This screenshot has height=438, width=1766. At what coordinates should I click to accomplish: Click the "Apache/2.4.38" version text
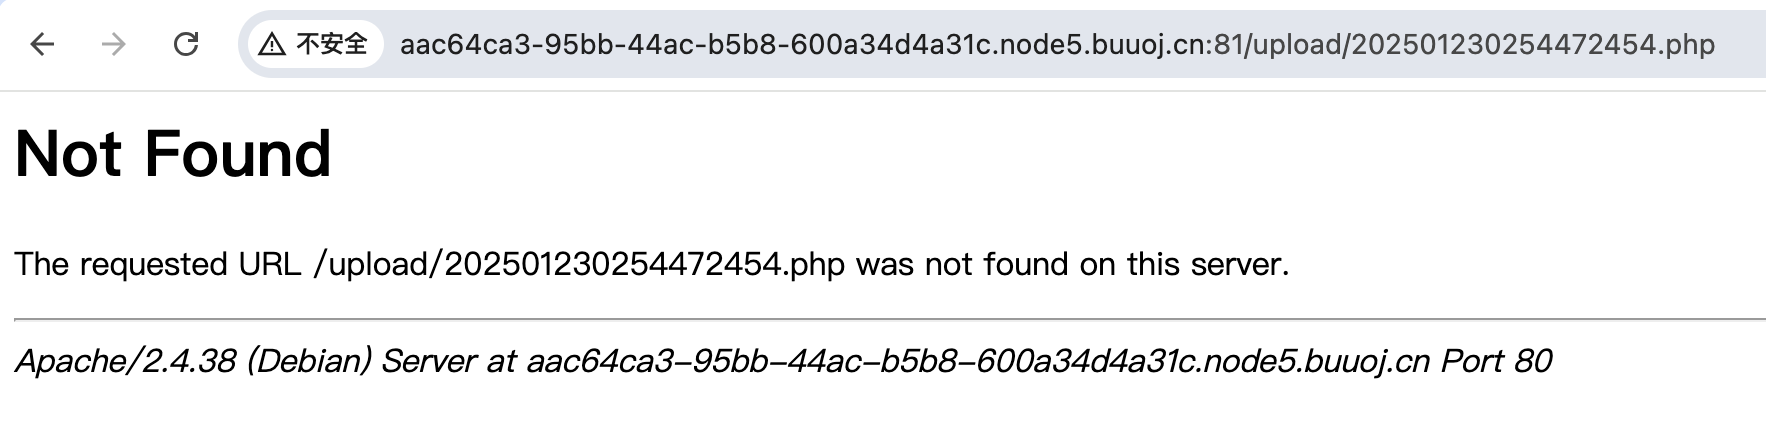[x=126, y=361]
